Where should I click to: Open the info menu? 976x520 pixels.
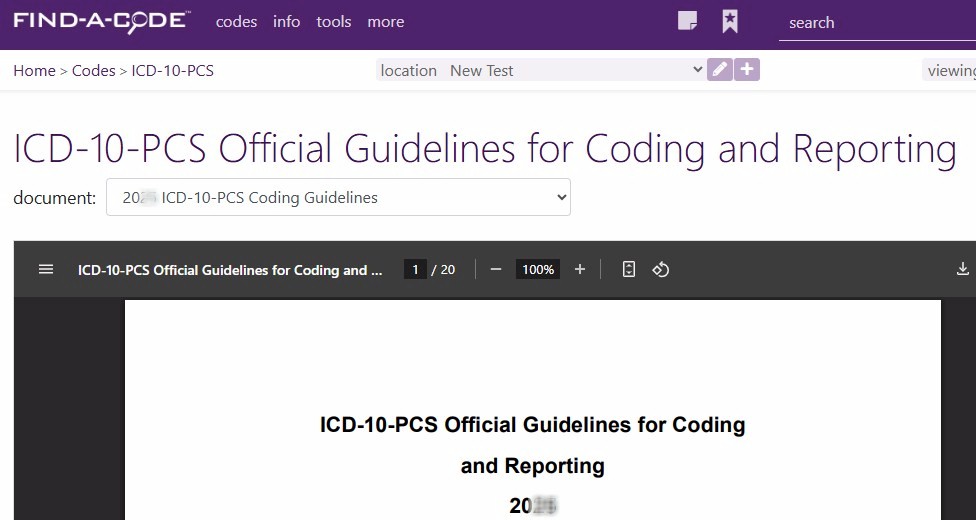pyautogui.click(x=286, y=22)
